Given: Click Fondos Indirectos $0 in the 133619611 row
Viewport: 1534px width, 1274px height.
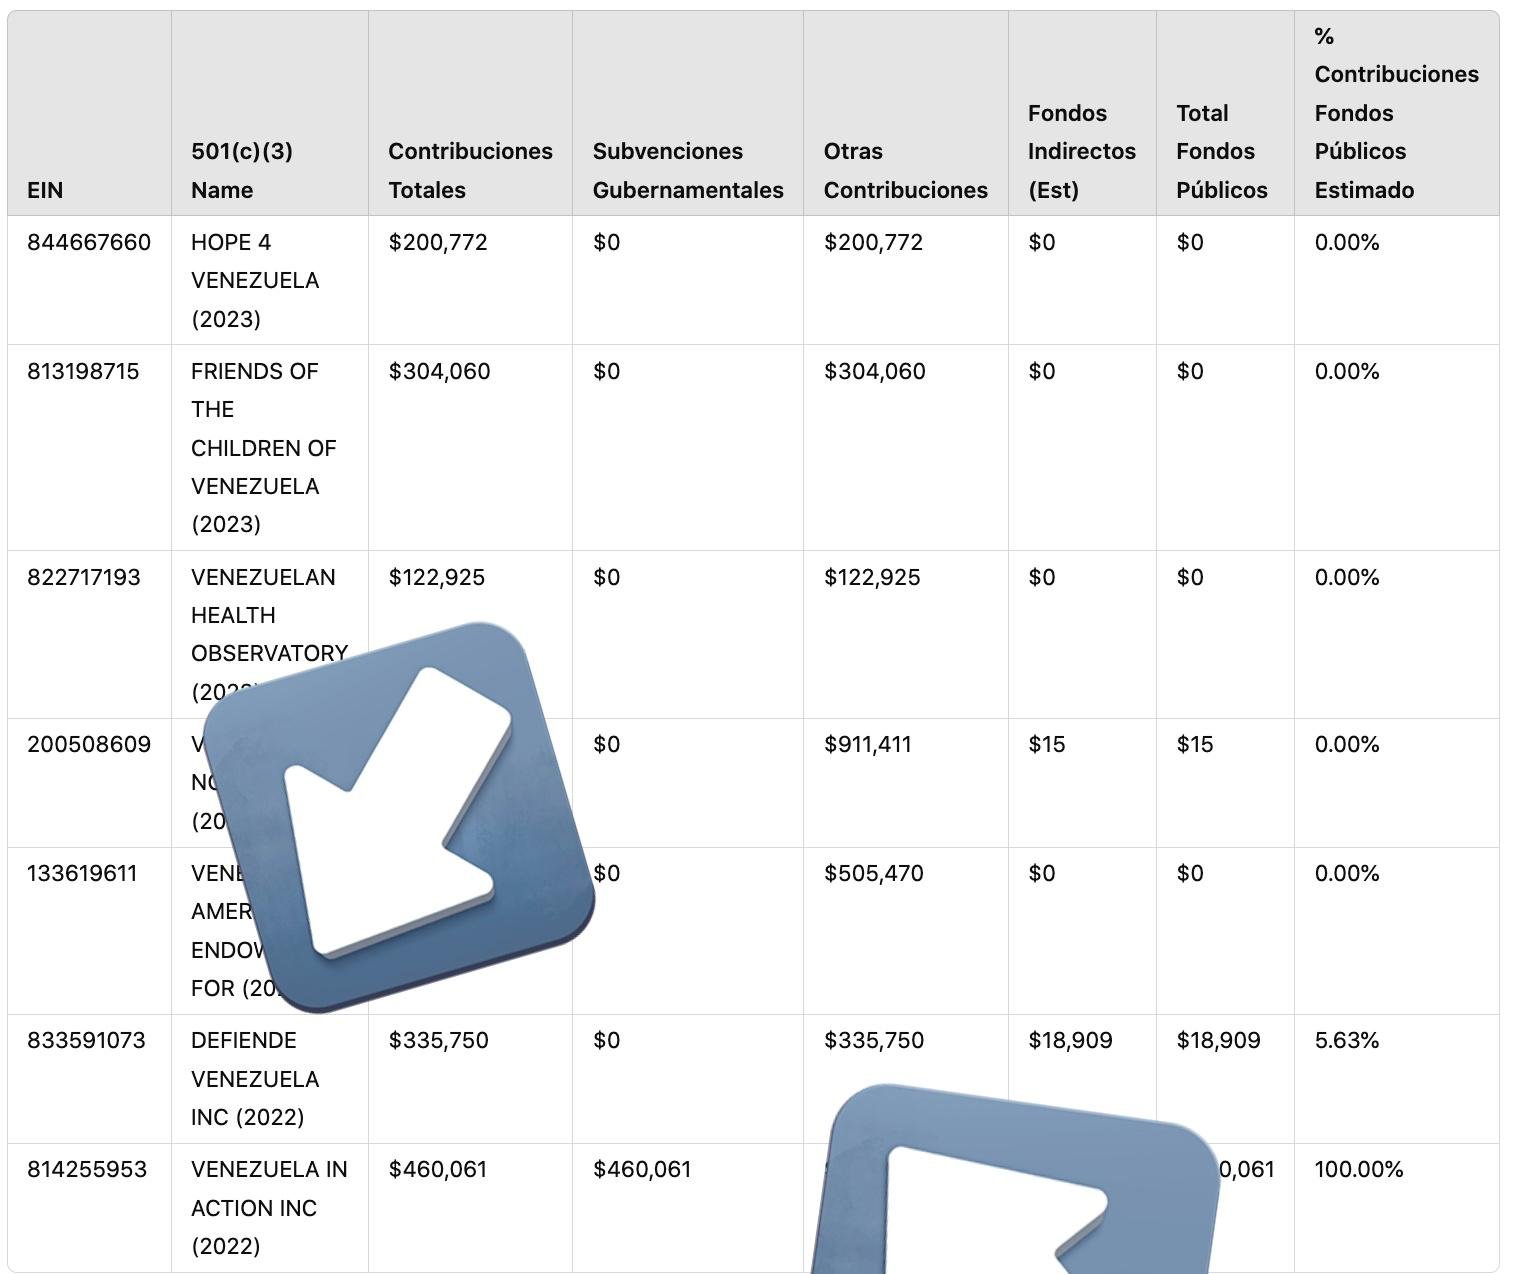Looking at the screenshot, I should click(x=1041, y=873).
